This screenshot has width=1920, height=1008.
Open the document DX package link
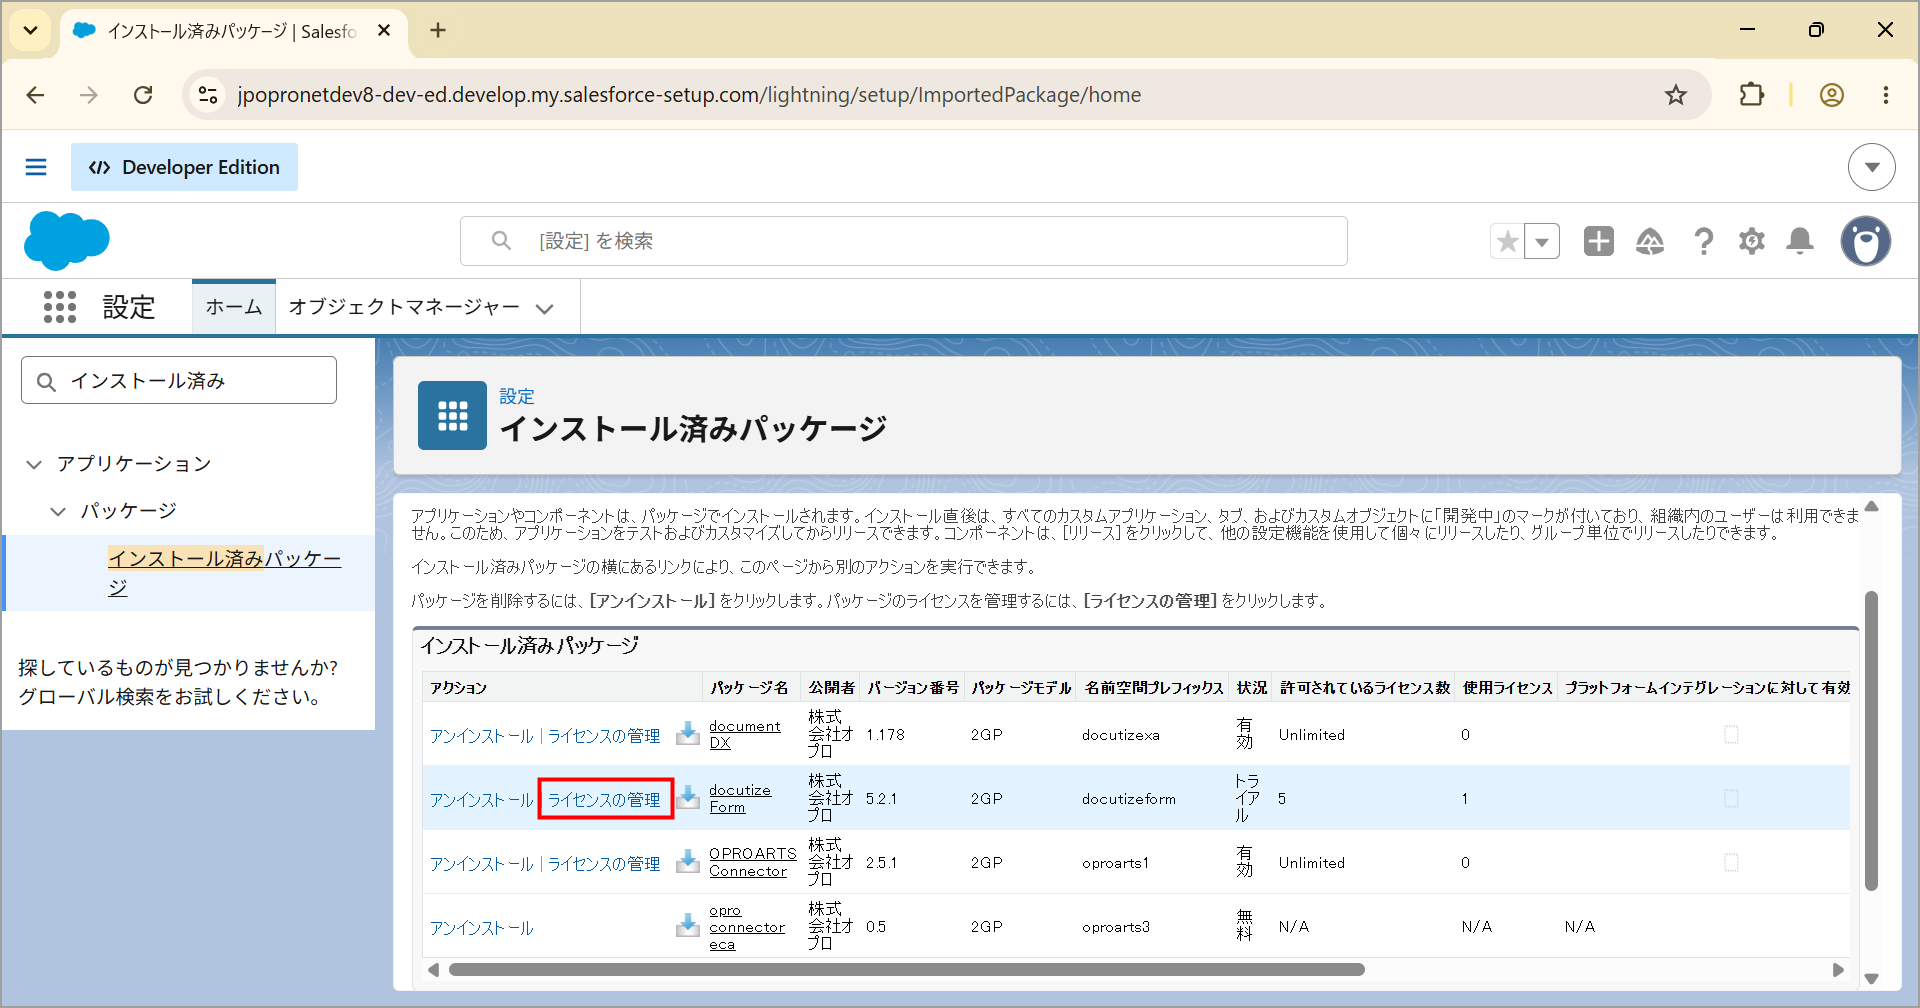744,734
